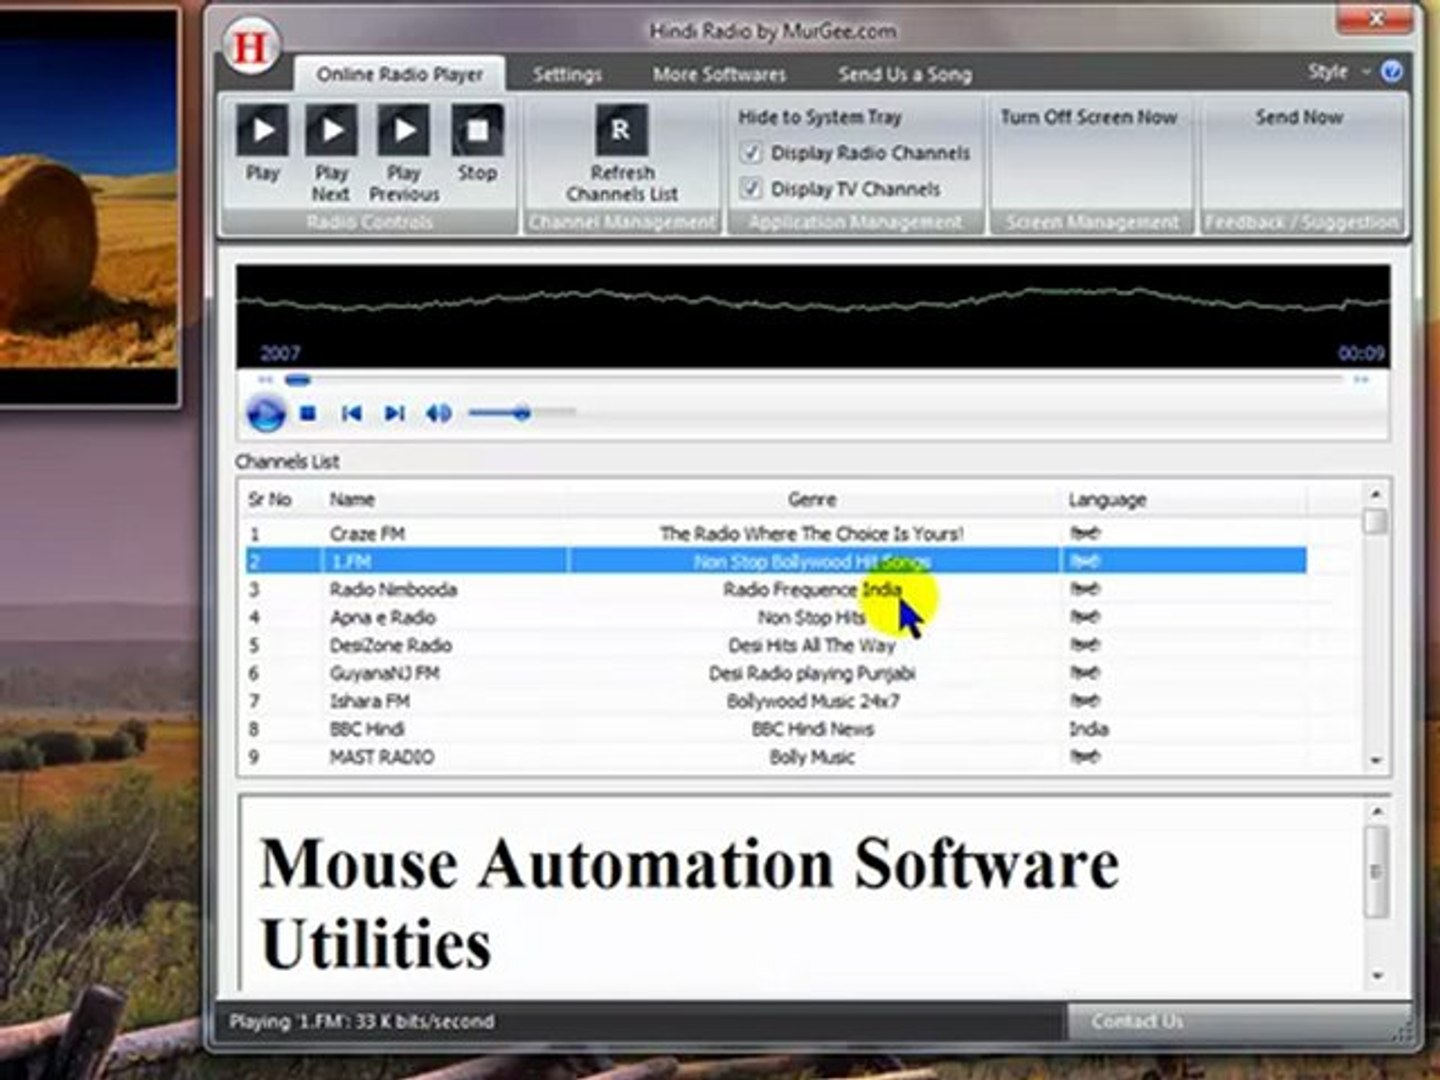The height and width of the screenshot is (1080, 1440).
Task: Adjust the volume slider knob
Action: click(522, 413)
